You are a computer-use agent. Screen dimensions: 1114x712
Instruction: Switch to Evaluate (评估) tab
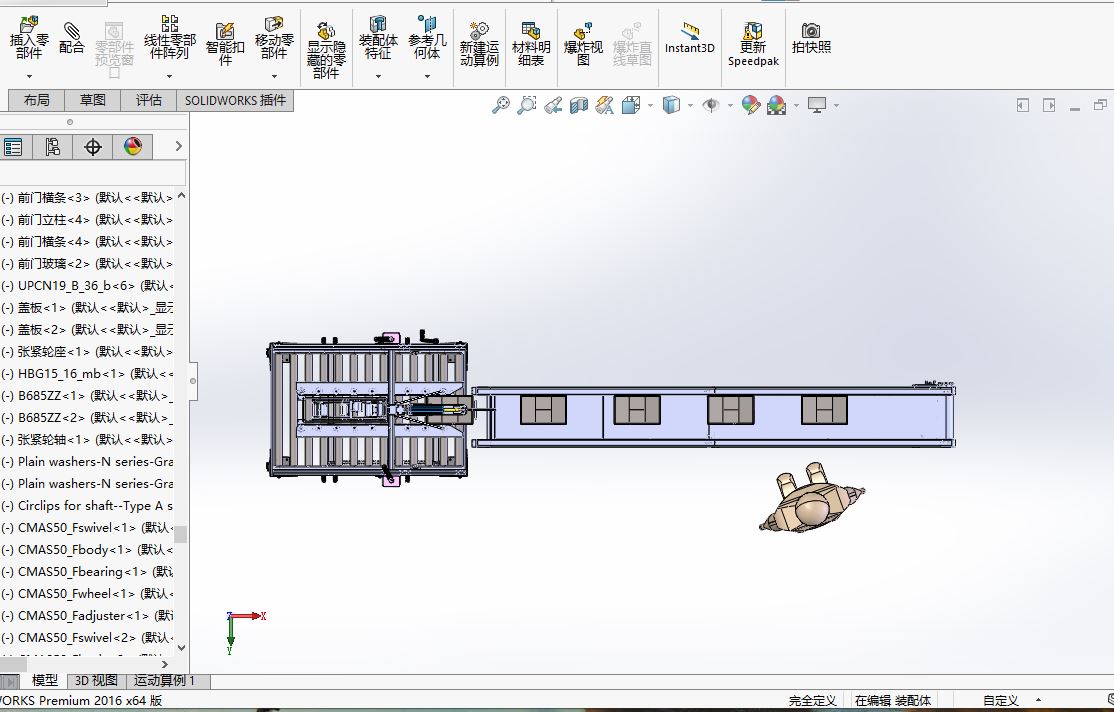148,100
